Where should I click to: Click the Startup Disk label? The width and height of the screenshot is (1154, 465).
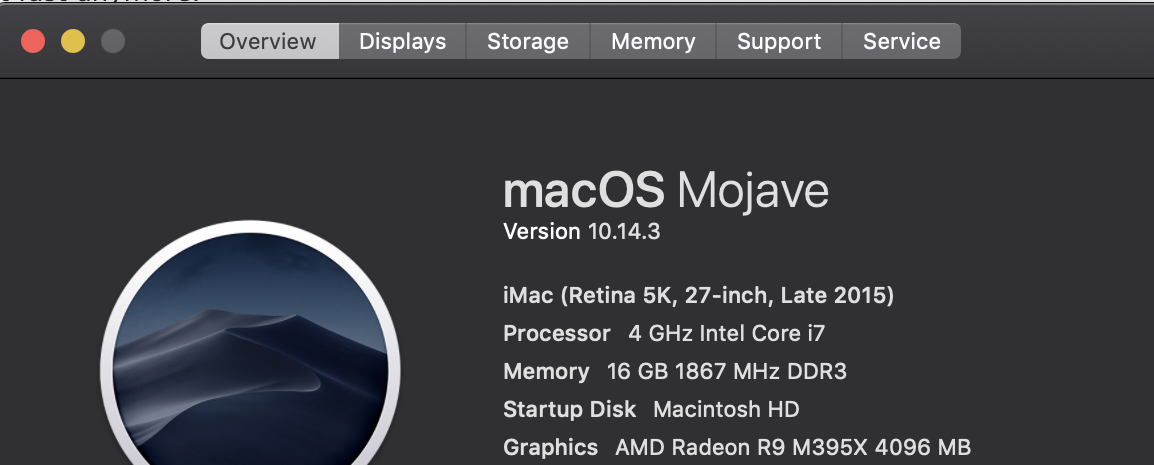point(569,410)
